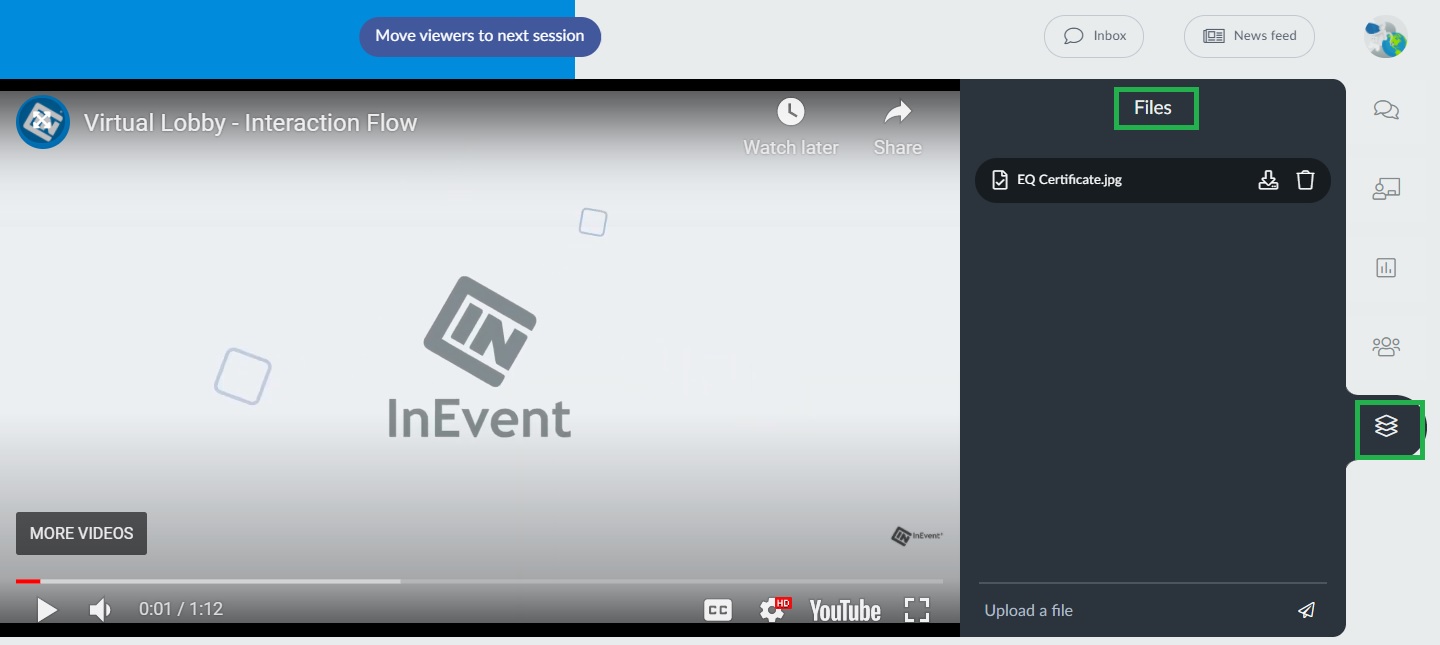Mute the video volume
This screenshot has height=645, width=1440.
[x=100, y=609]
